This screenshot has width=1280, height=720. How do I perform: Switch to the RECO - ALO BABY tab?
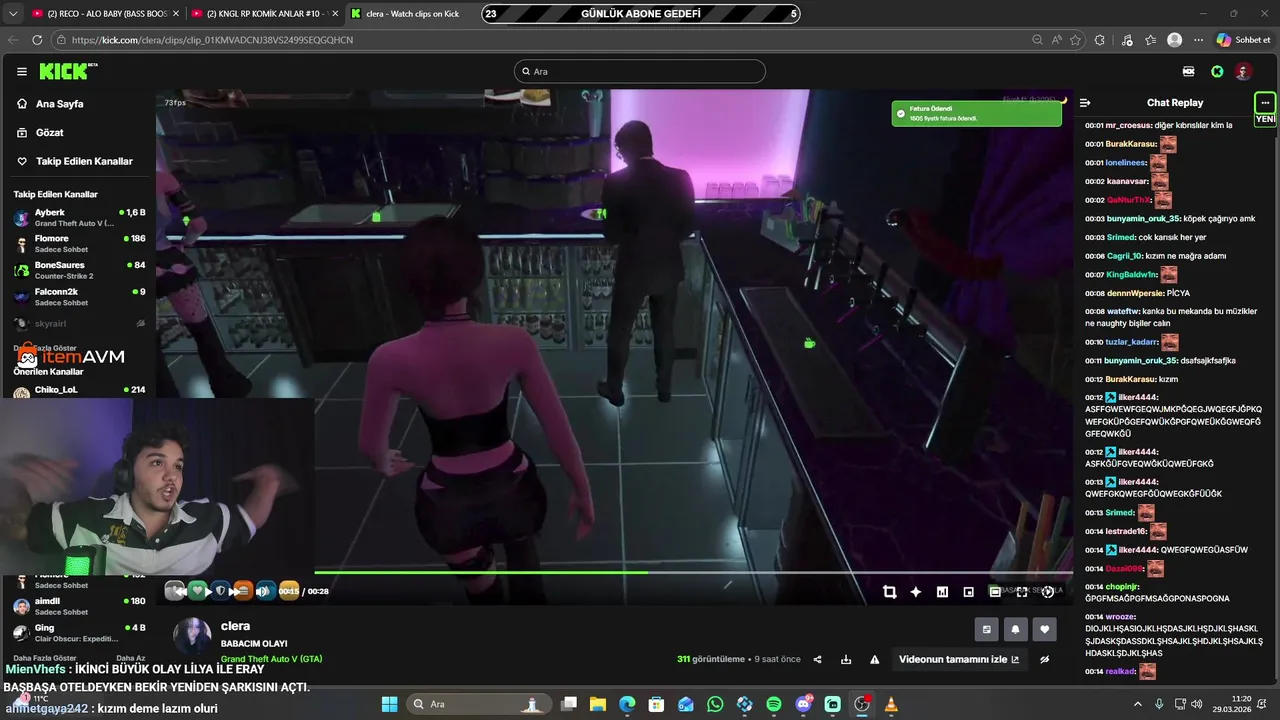click(106, 13)
